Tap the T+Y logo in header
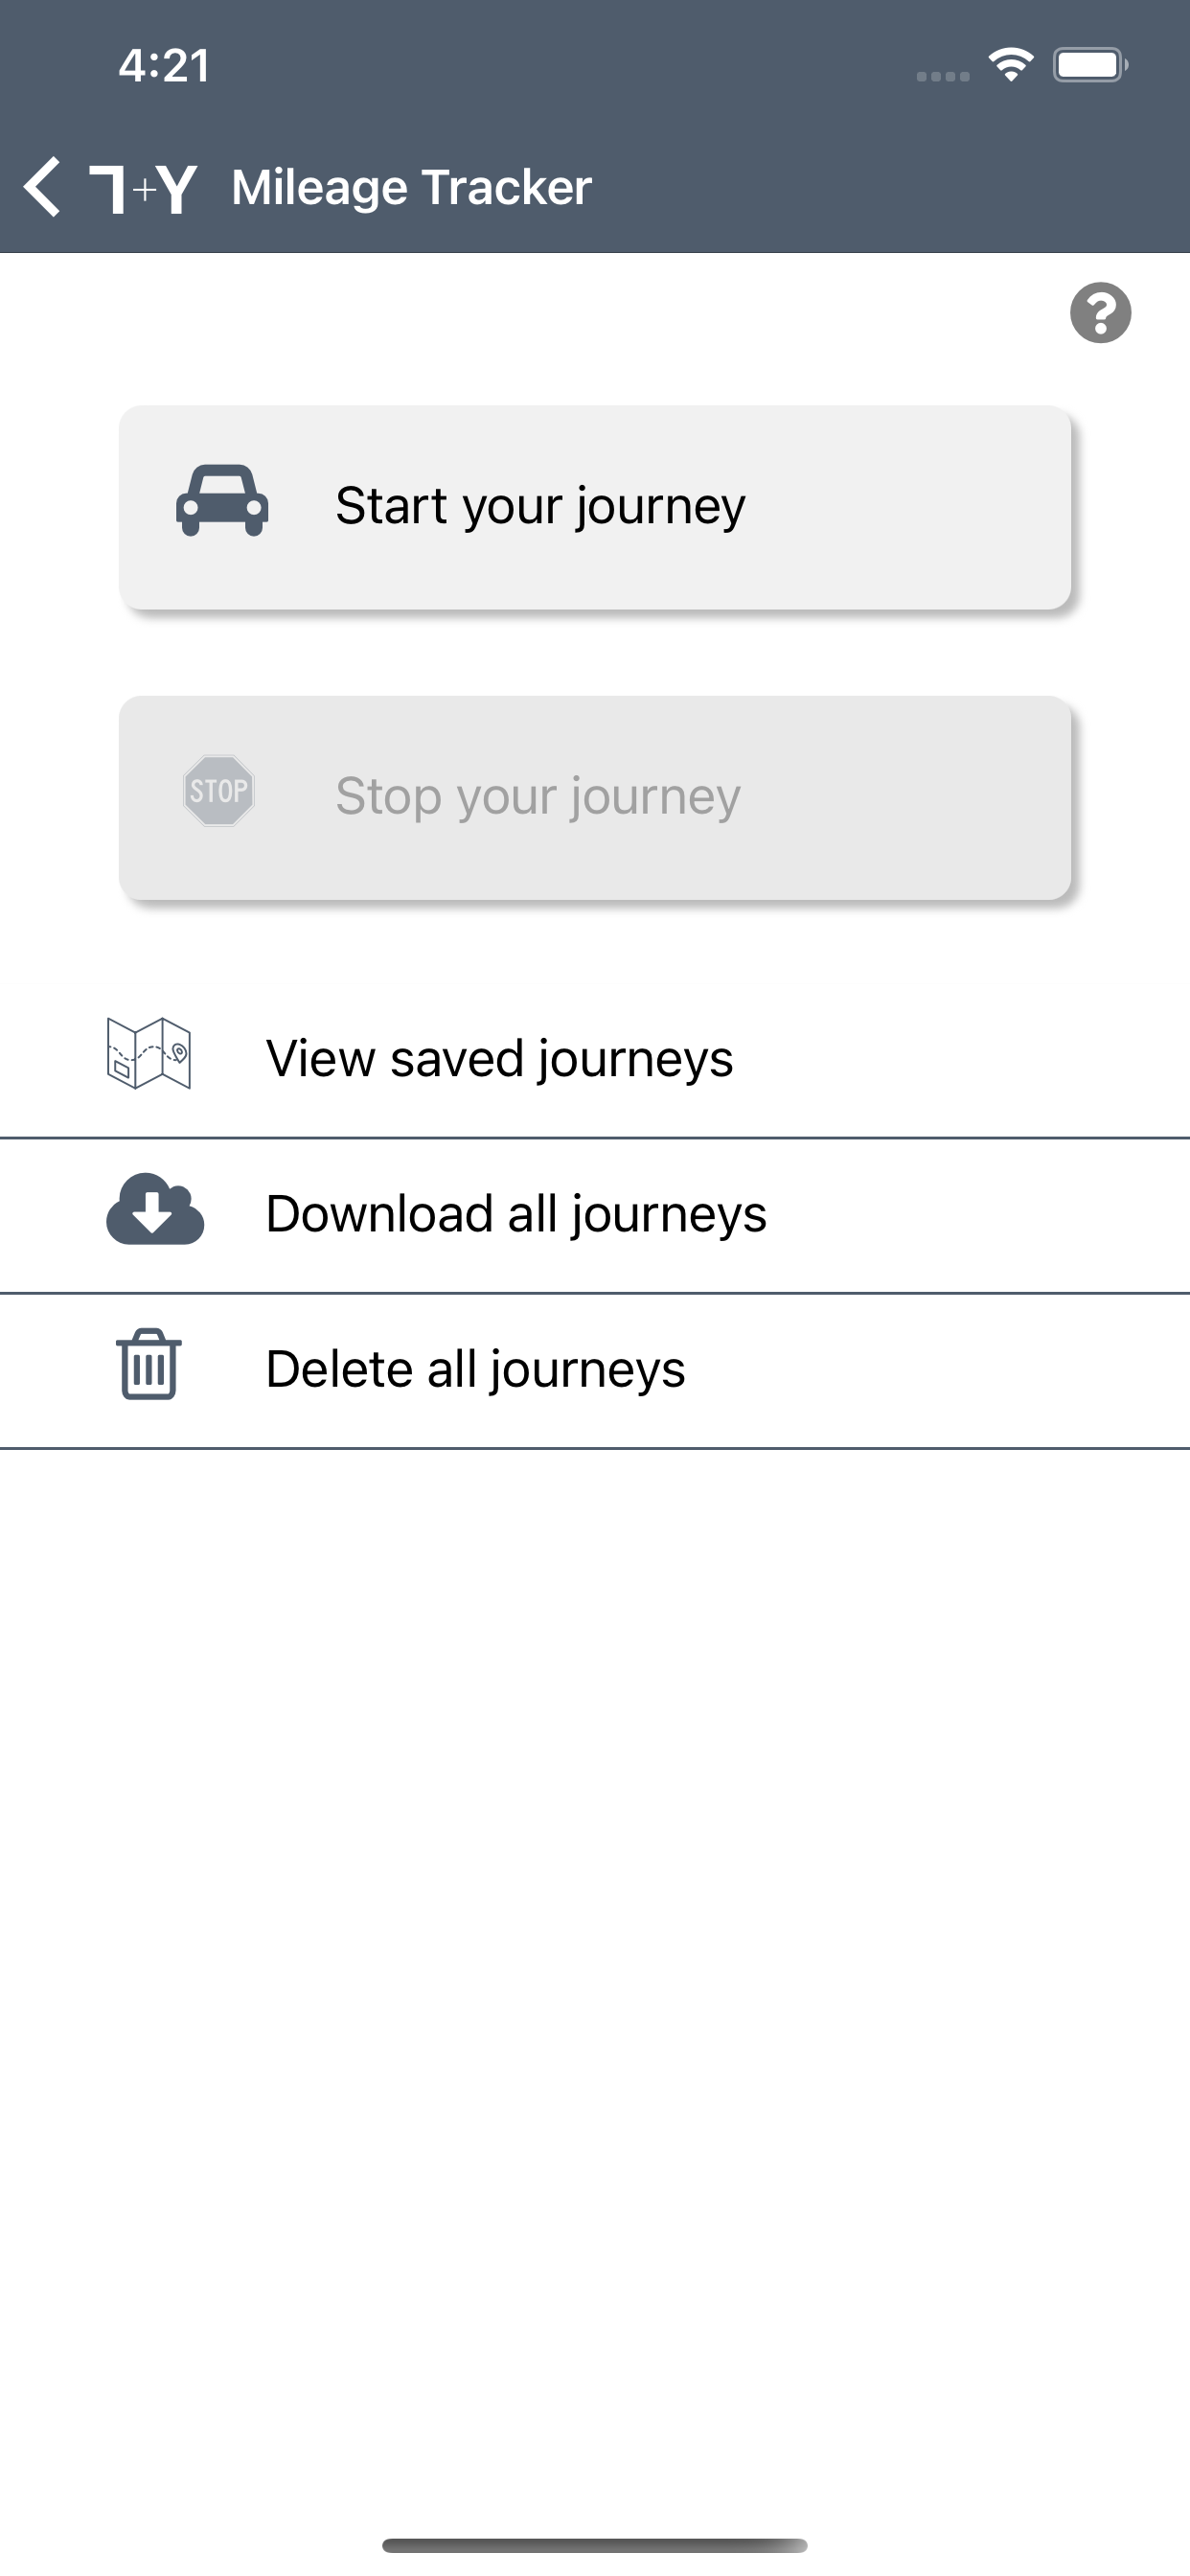 point(143,188)
